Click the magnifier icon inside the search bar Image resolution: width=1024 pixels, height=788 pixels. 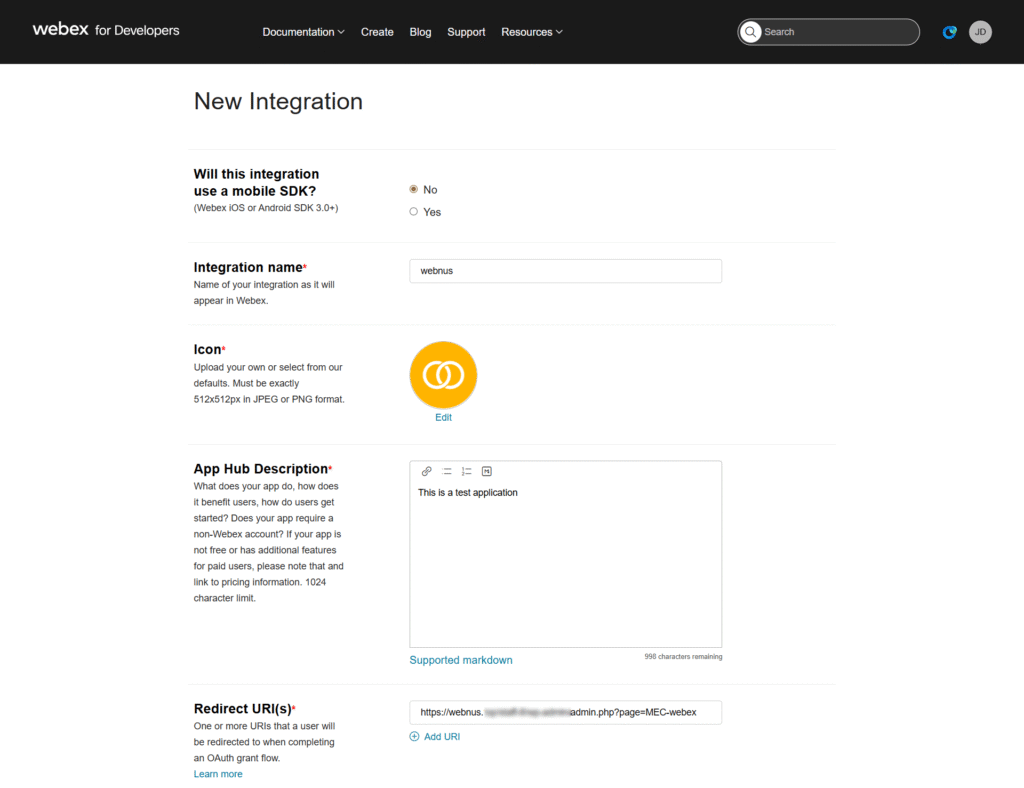(x=751, y=32)
